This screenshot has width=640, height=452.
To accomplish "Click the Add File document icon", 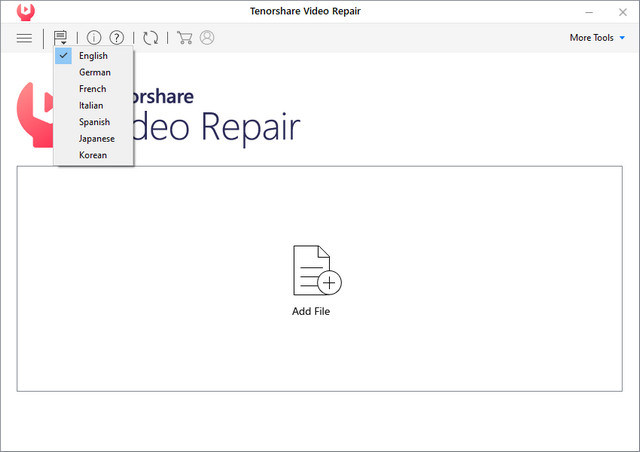I will tap(317, 270).
